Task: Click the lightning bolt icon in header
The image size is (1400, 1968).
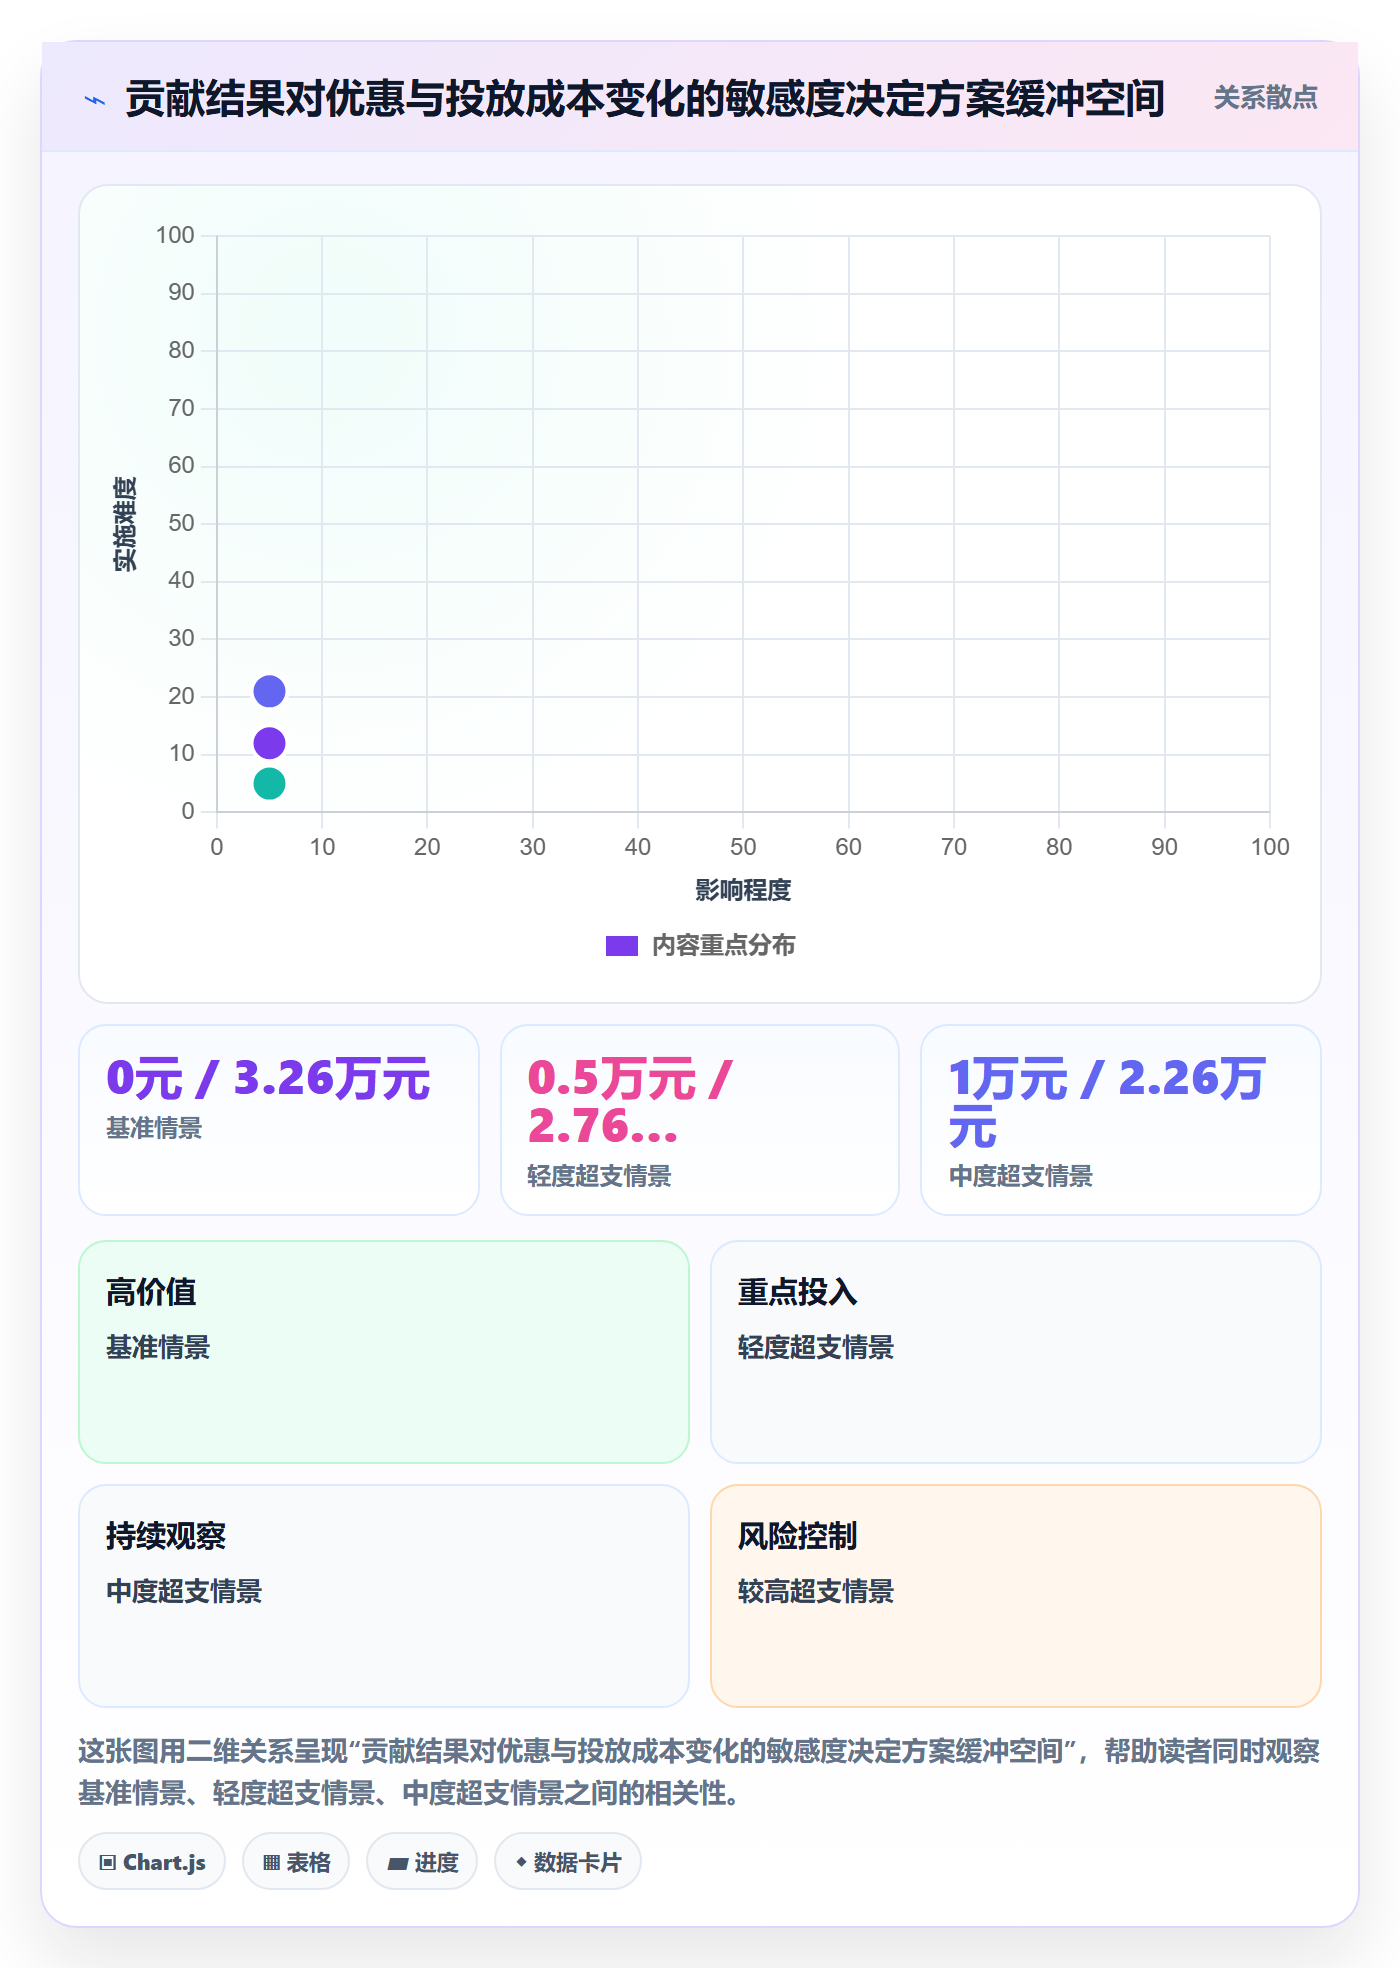Action: (x=95, y=100)
